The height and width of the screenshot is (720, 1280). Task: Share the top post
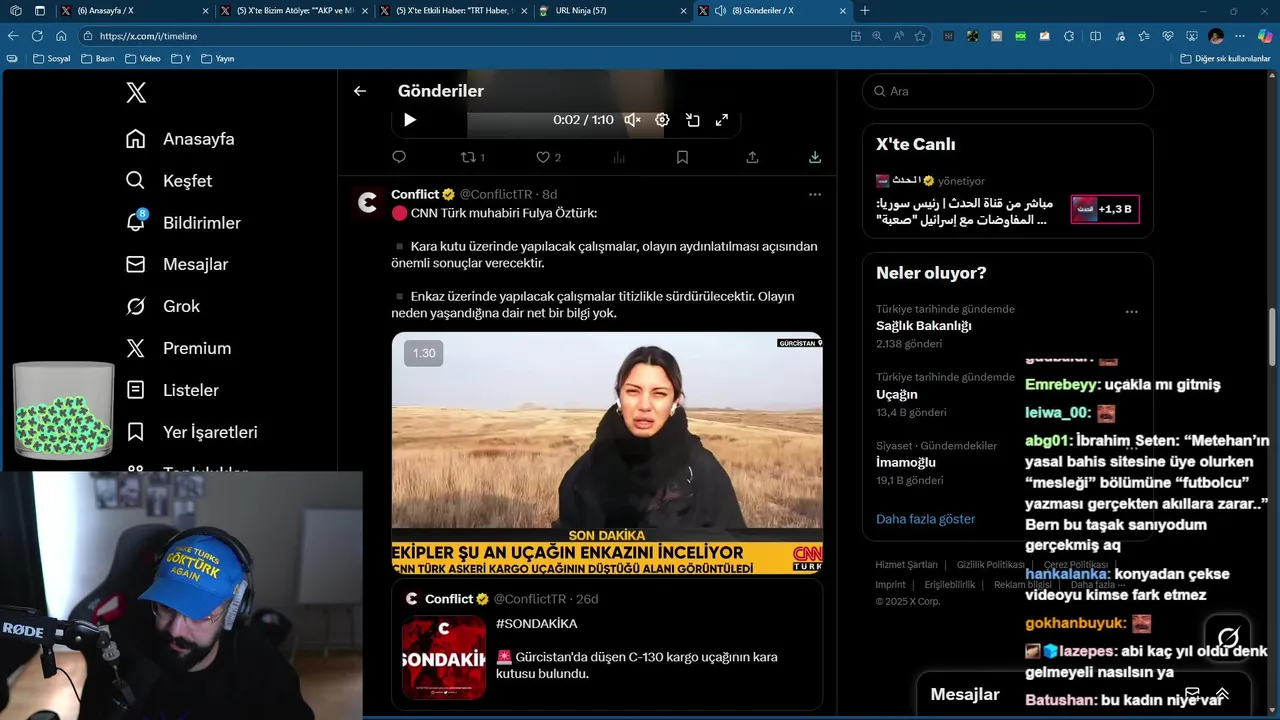point(752,157)
